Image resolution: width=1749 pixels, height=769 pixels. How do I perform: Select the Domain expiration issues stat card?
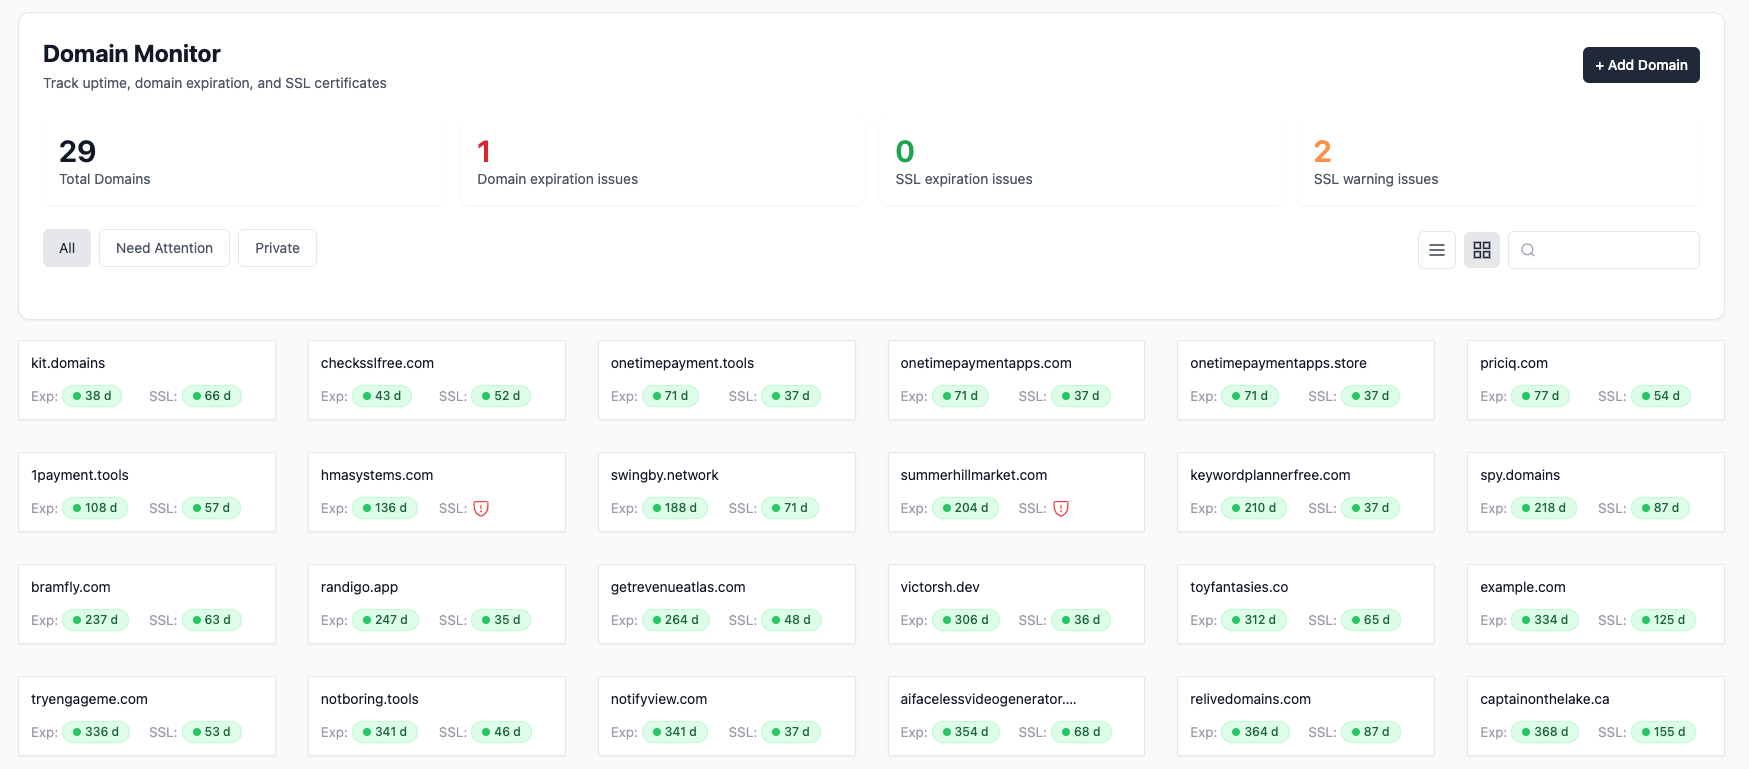pos(661,162)
